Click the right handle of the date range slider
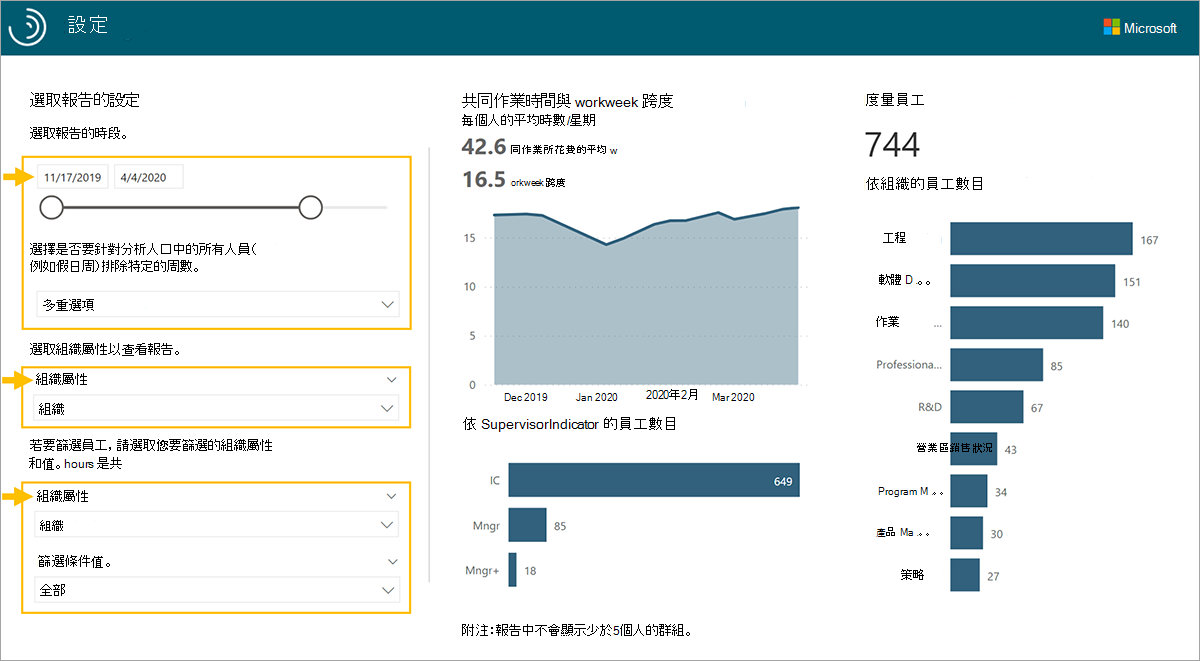Screen dimensions: 1200x661 tap(310, 207)
